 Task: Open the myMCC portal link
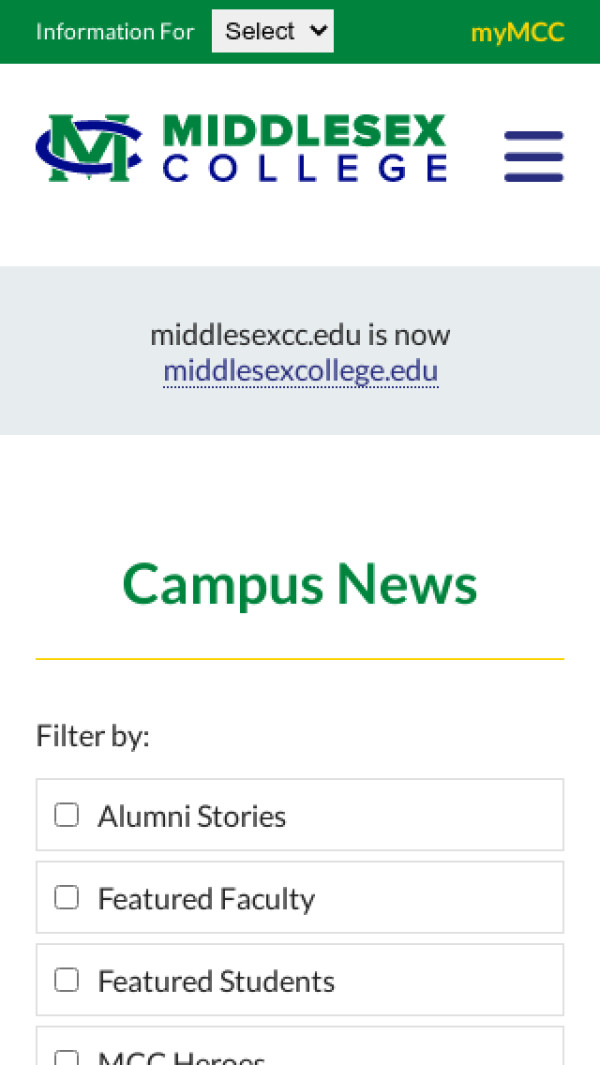517,32
